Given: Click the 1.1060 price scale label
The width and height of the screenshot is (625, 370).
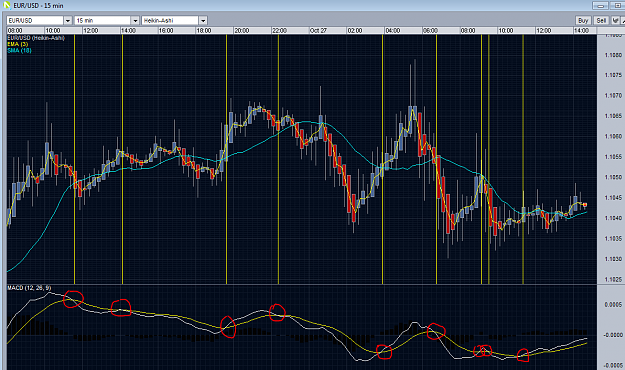Looking at the screenshot, I should click(x=613, y=136).
